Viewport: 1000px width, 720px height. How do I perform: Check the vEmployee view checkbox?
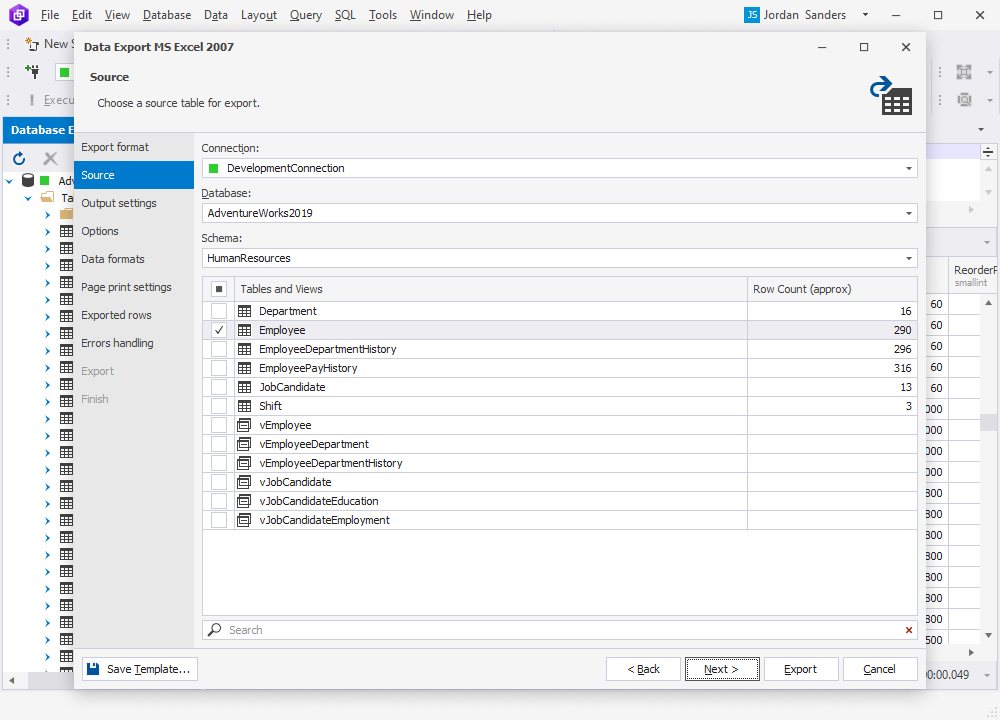219,425
